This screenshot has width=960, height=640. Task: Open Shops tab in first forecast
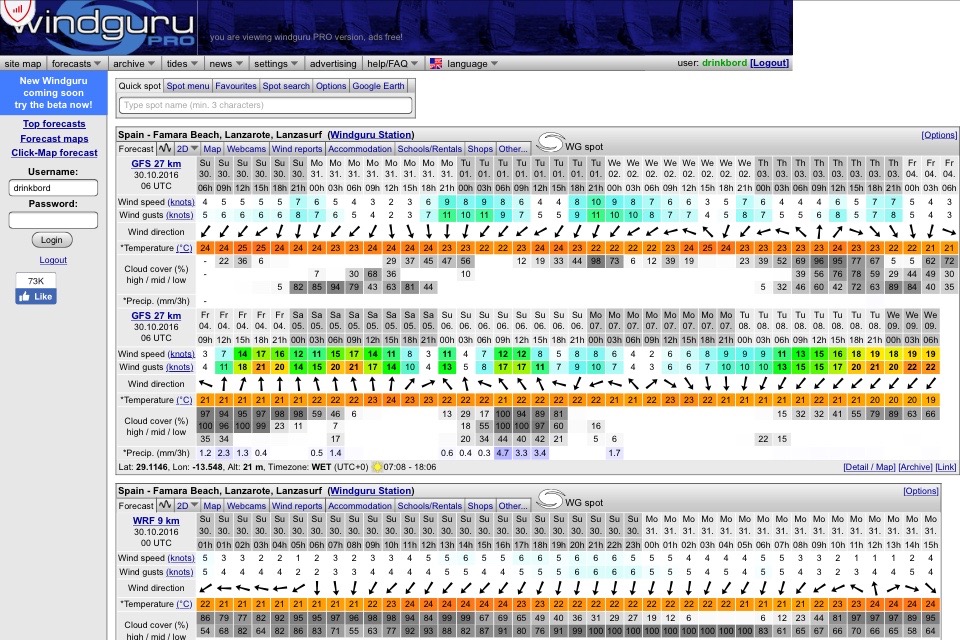[480, 149]
